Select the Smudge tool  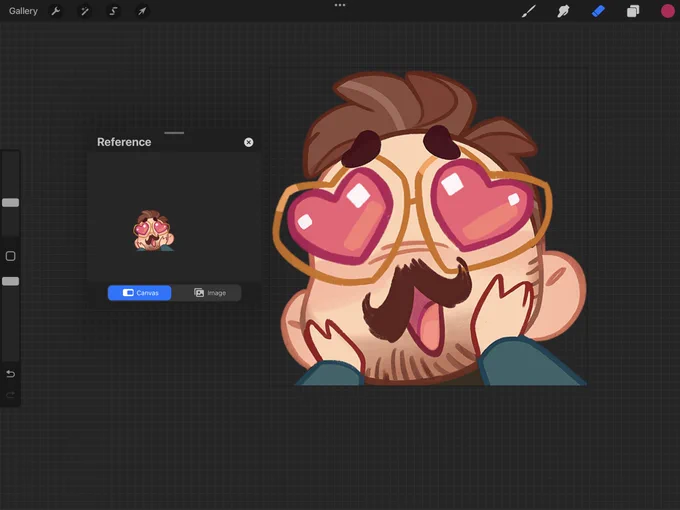[x=563, y=11]
